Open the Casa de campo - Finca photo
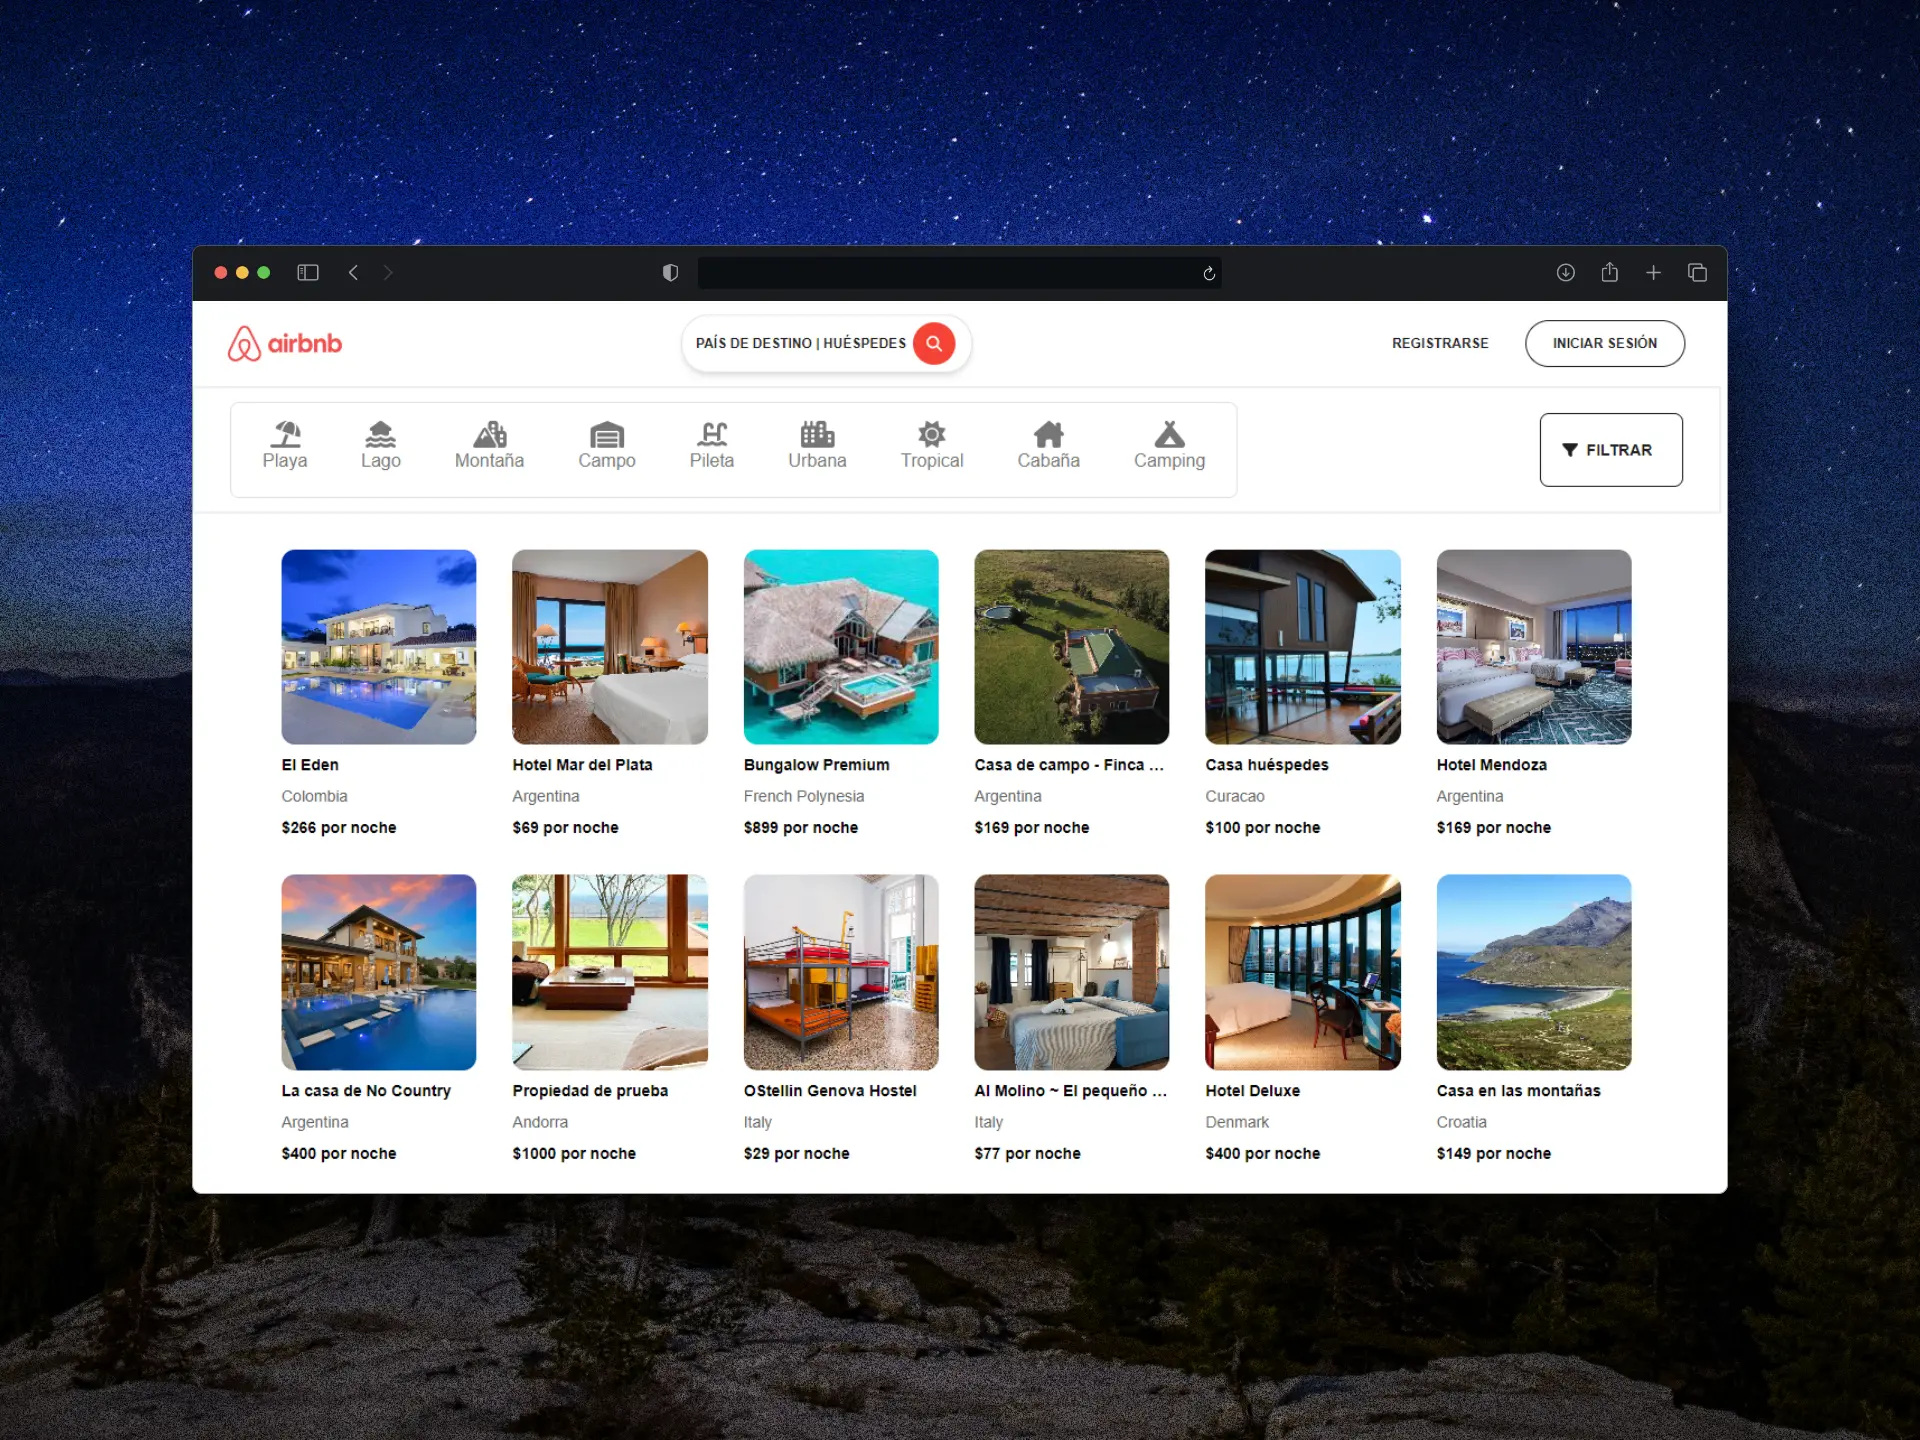This screenshot has height=1440, width=1920. pos(1072,647)
